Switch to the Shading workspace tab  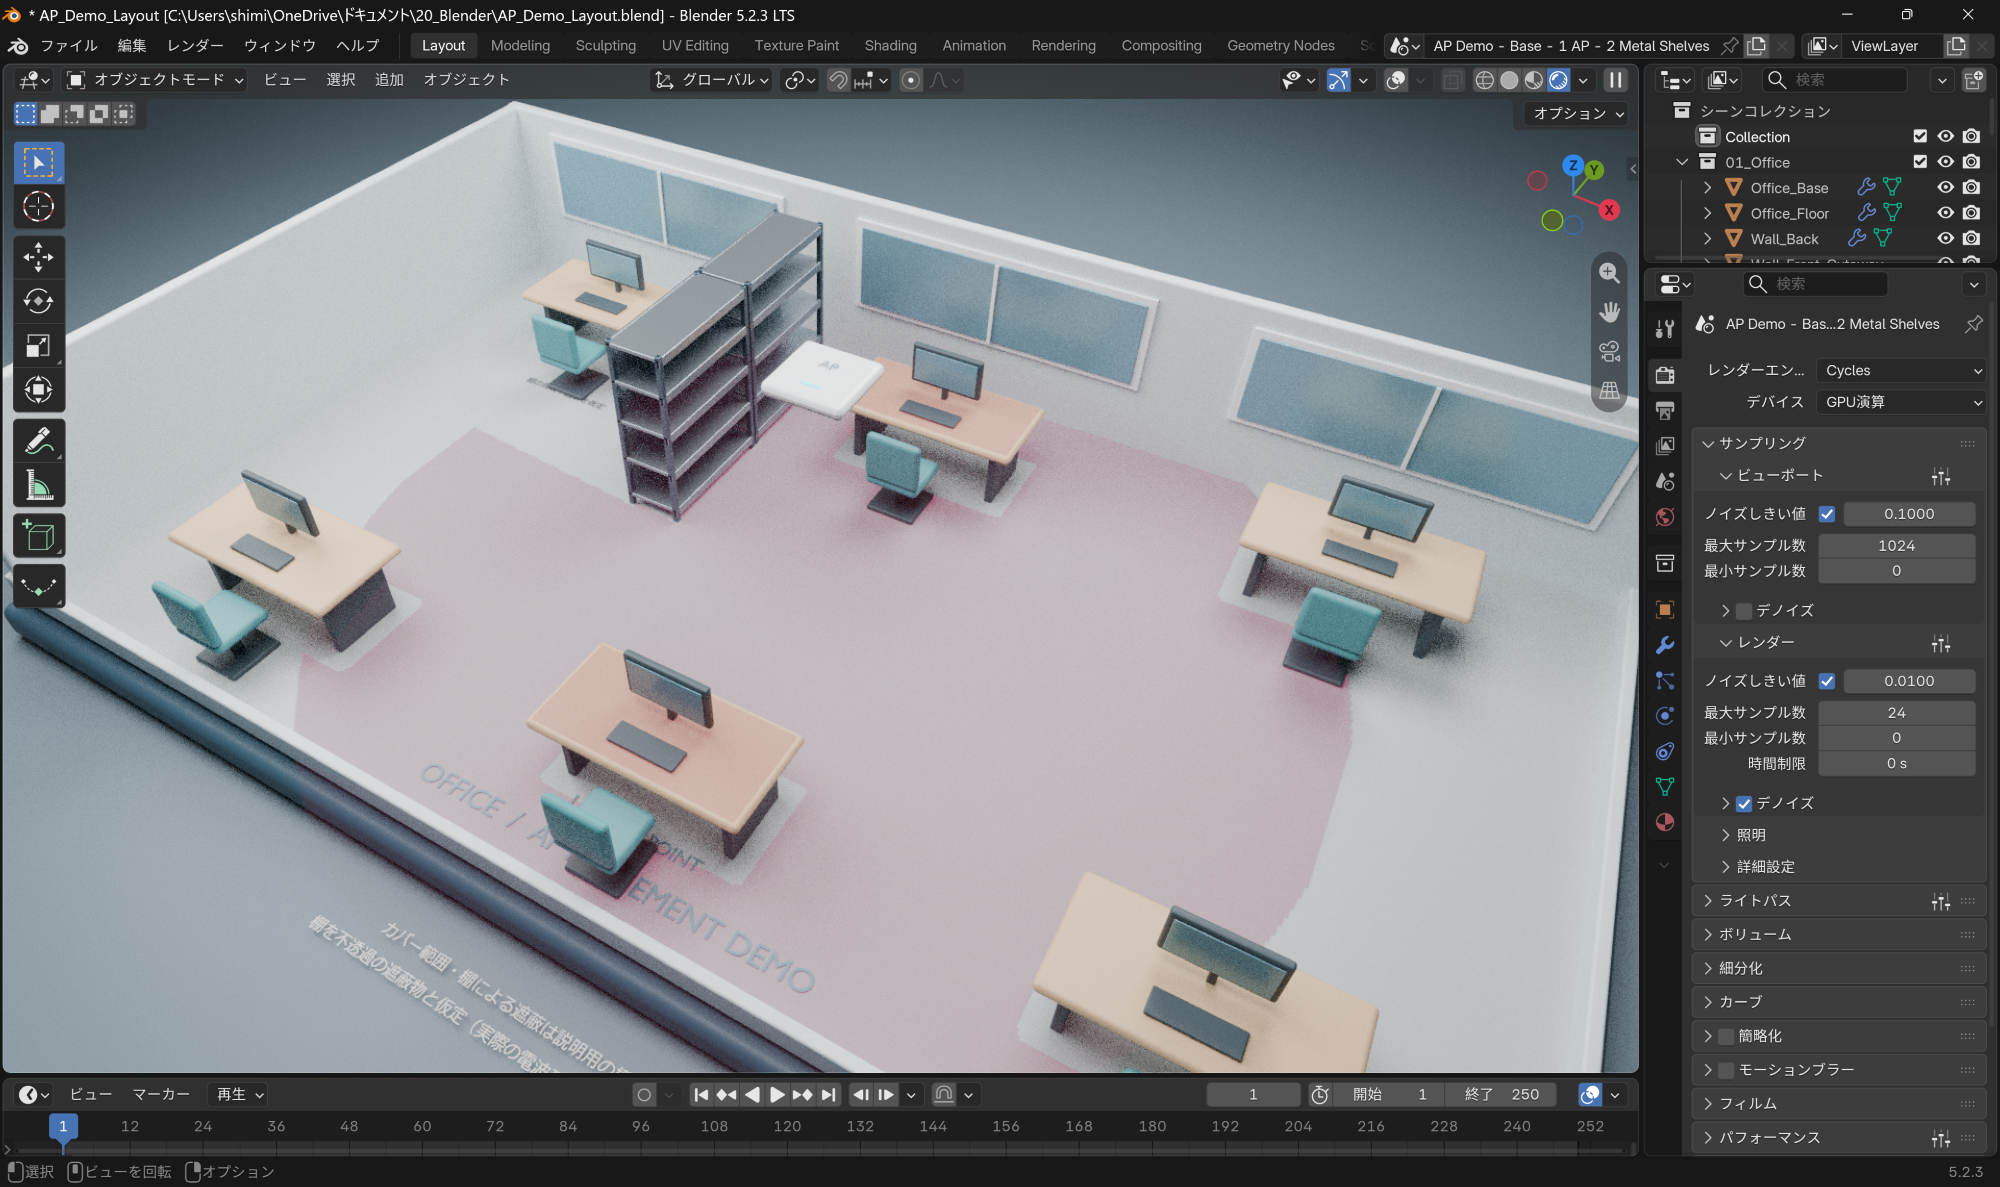point(890,45)
